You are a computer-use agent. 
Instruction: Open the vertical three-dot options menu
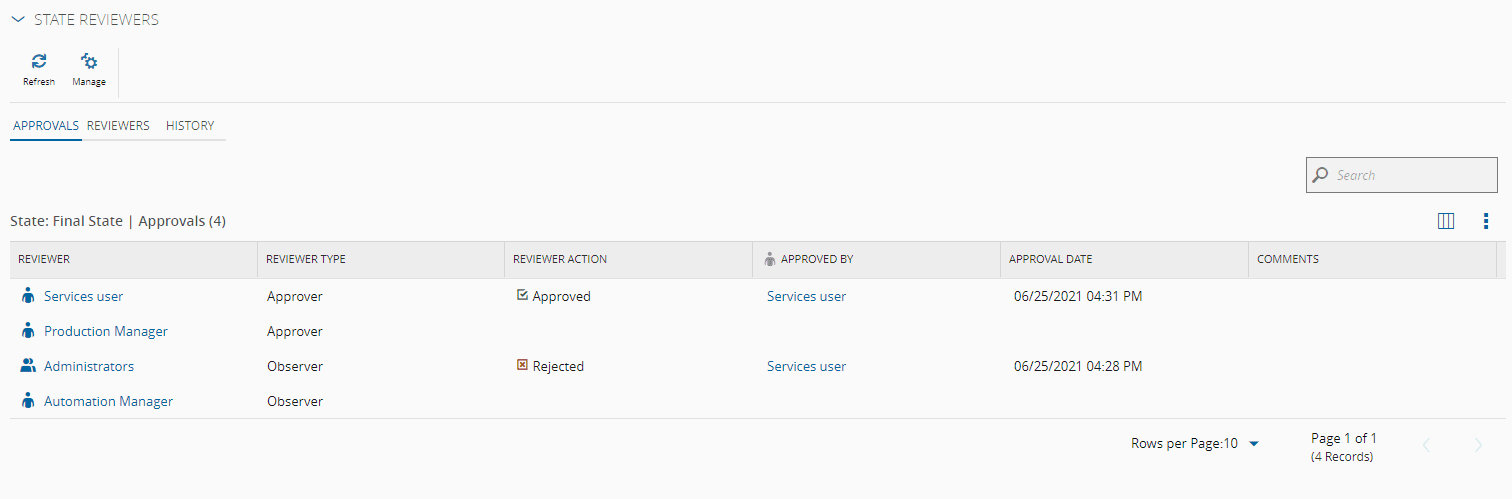click(1486, 221)
